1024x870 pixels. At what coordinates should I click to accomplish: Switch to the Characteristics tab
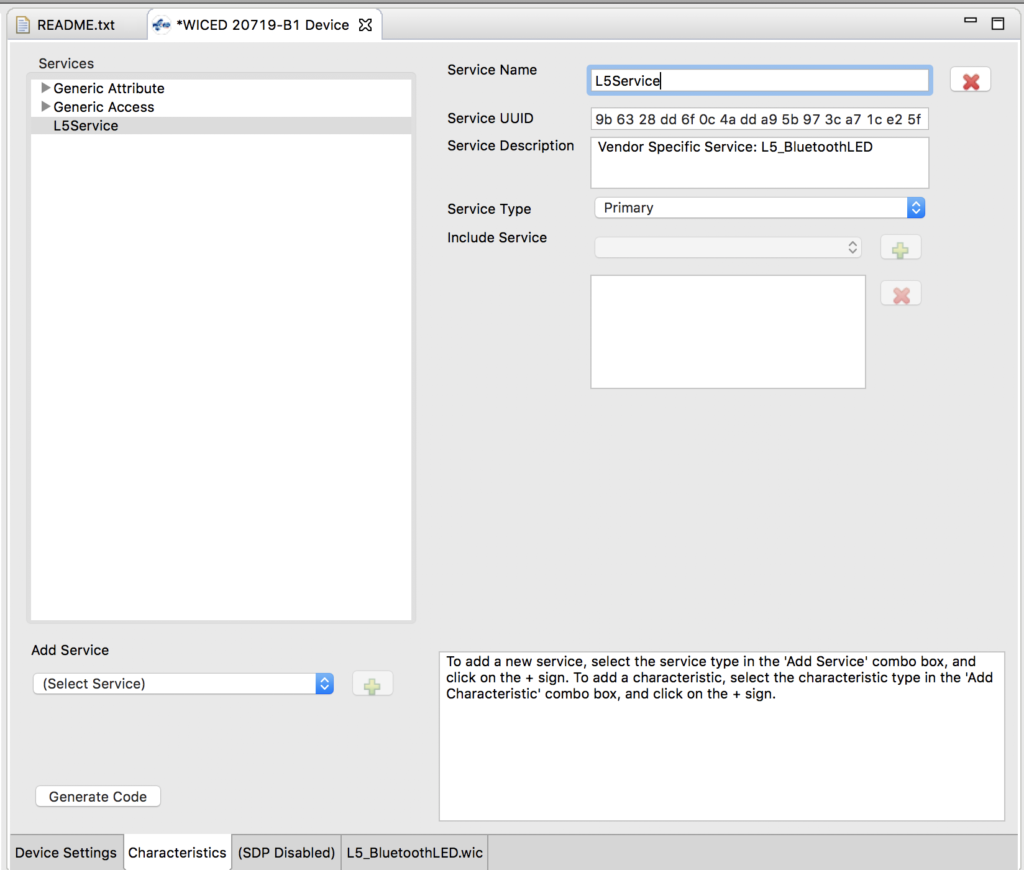coord(177,852)
